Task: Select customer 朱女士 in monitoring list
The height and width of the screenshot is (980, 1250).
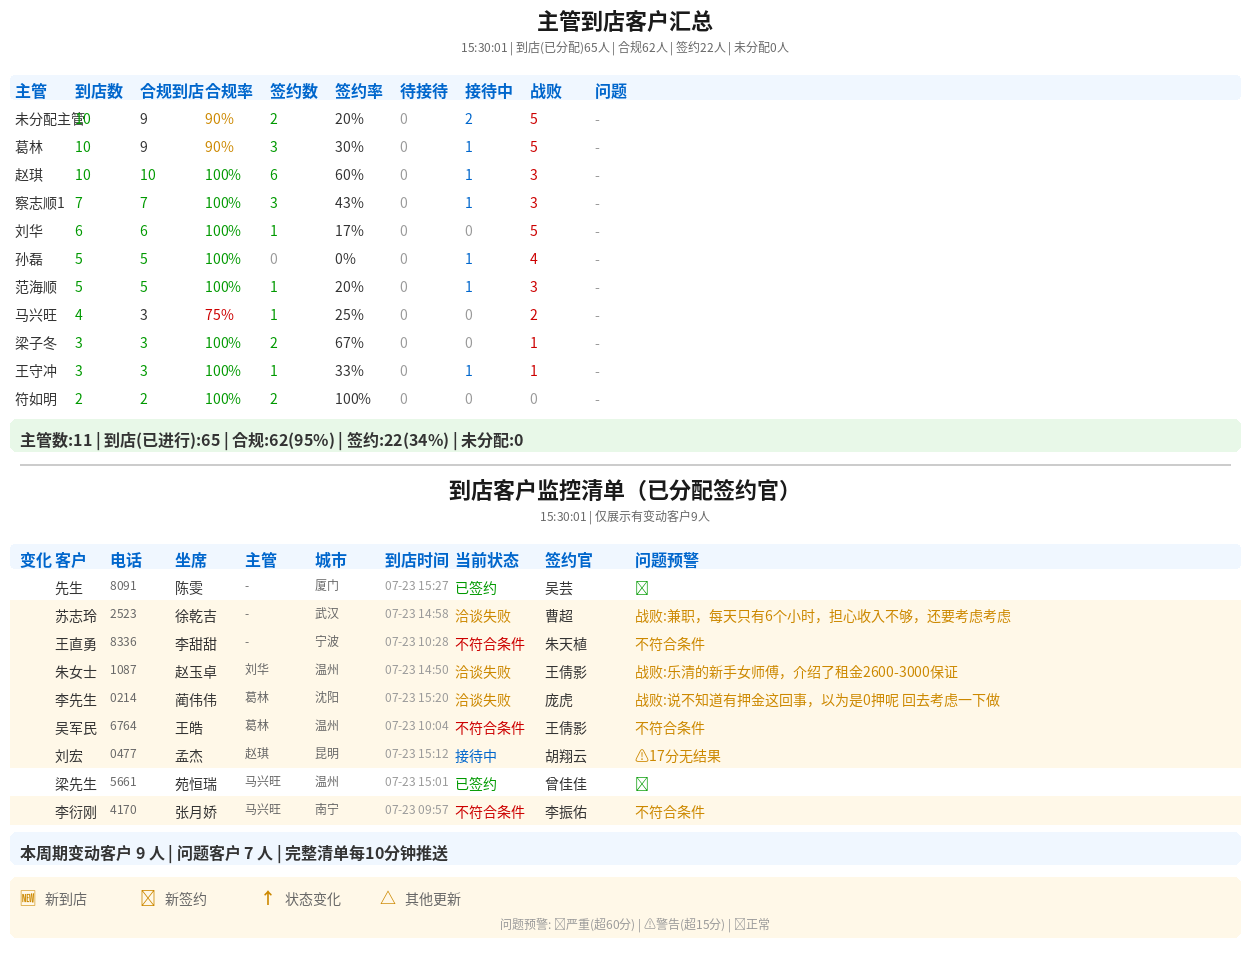Action: click(x=76, y=672)
